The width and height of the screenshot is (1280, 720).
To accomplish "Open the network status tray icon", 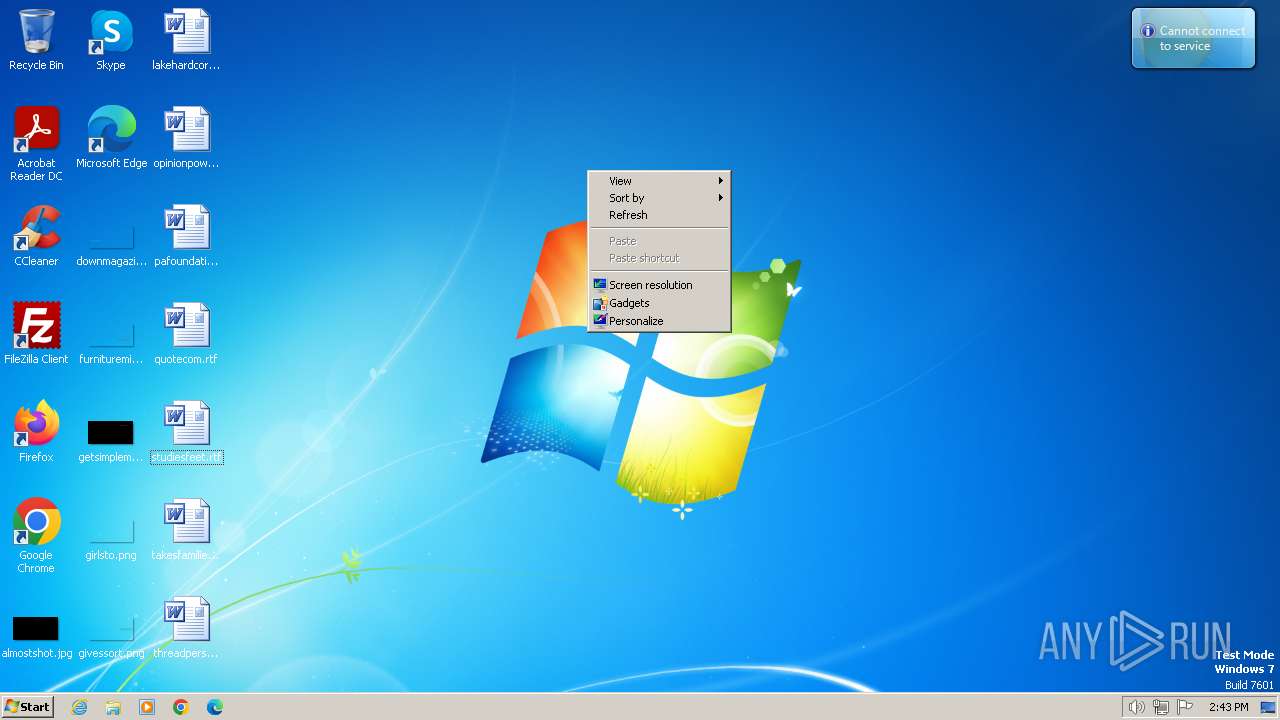I will coord(1161,707).
